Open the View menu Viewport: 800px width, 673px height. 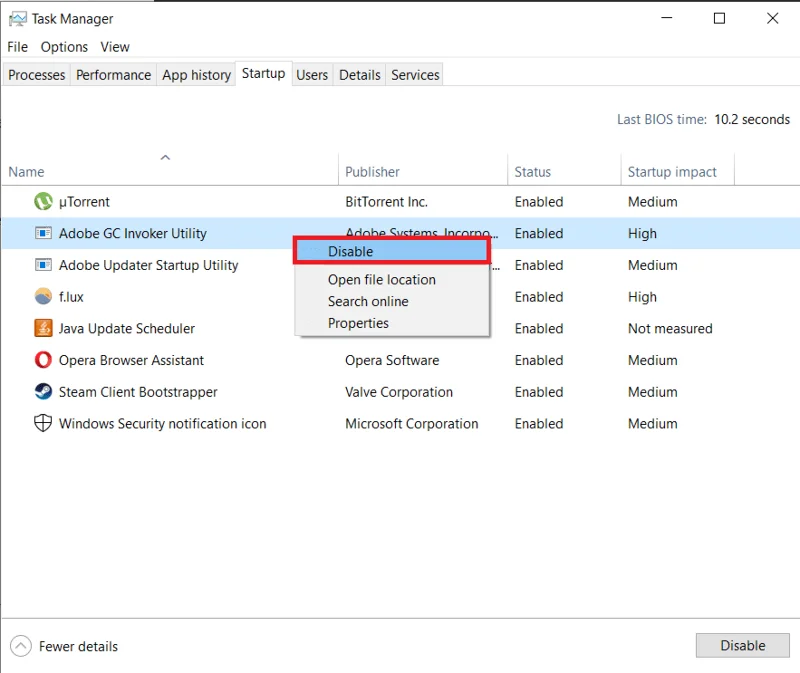pos(115,47)
